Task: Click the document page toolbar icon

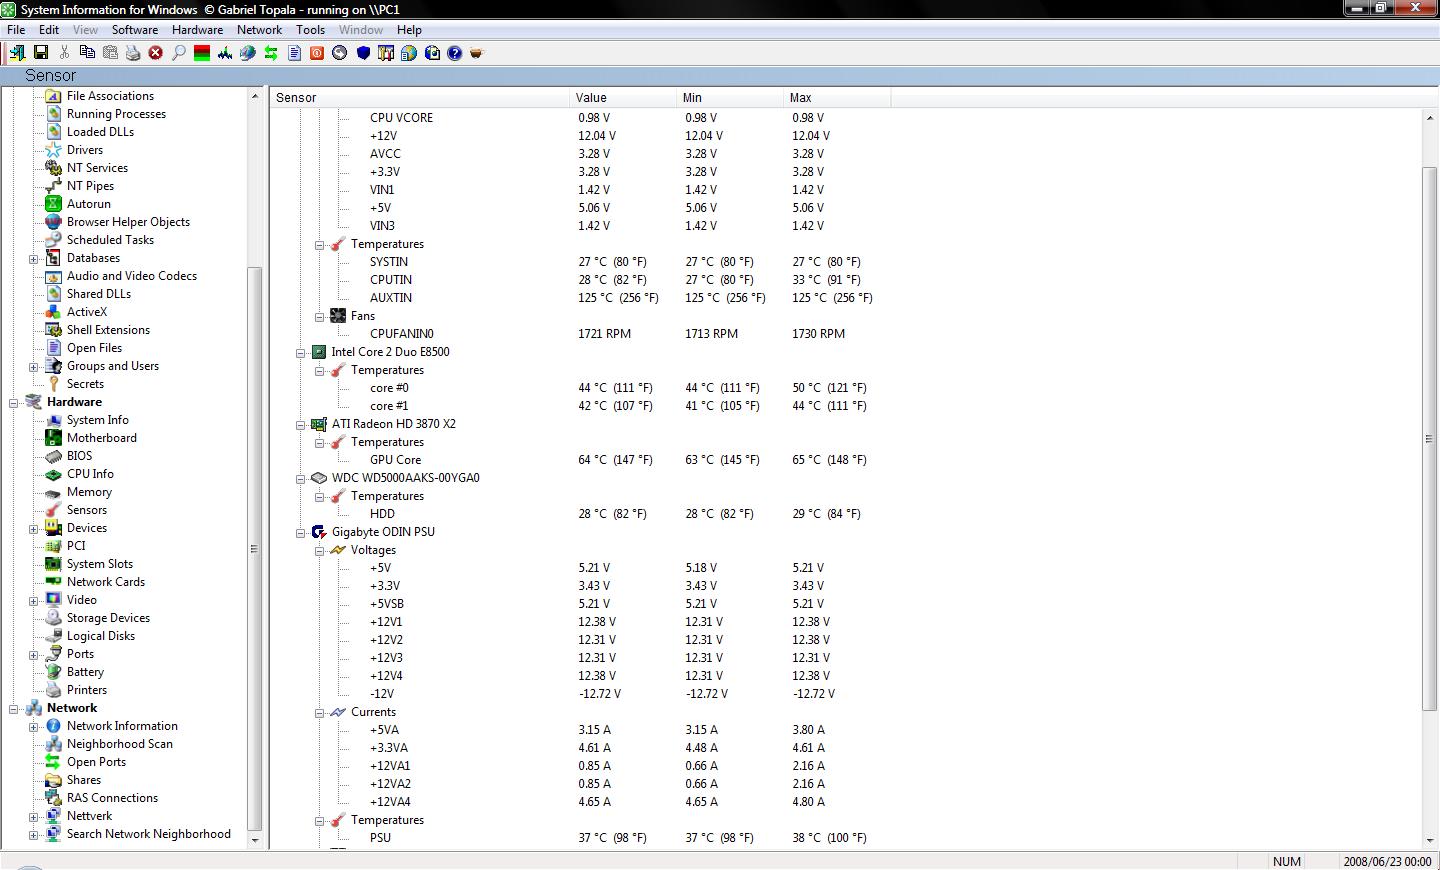Action: point(294,53)
